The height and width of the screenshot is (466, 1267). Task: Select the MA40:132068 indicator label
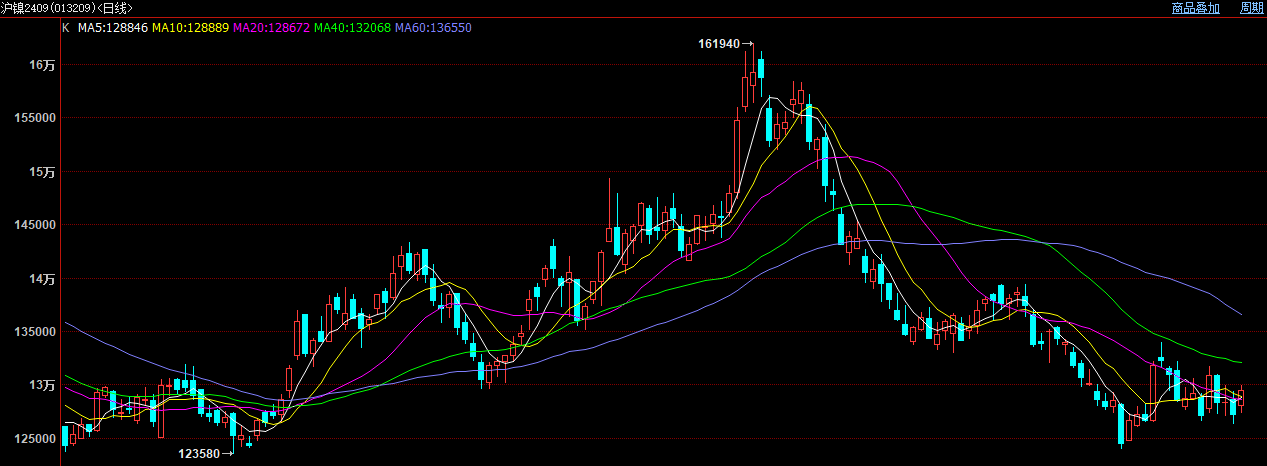pyautogui.click(x=353, y=28)
